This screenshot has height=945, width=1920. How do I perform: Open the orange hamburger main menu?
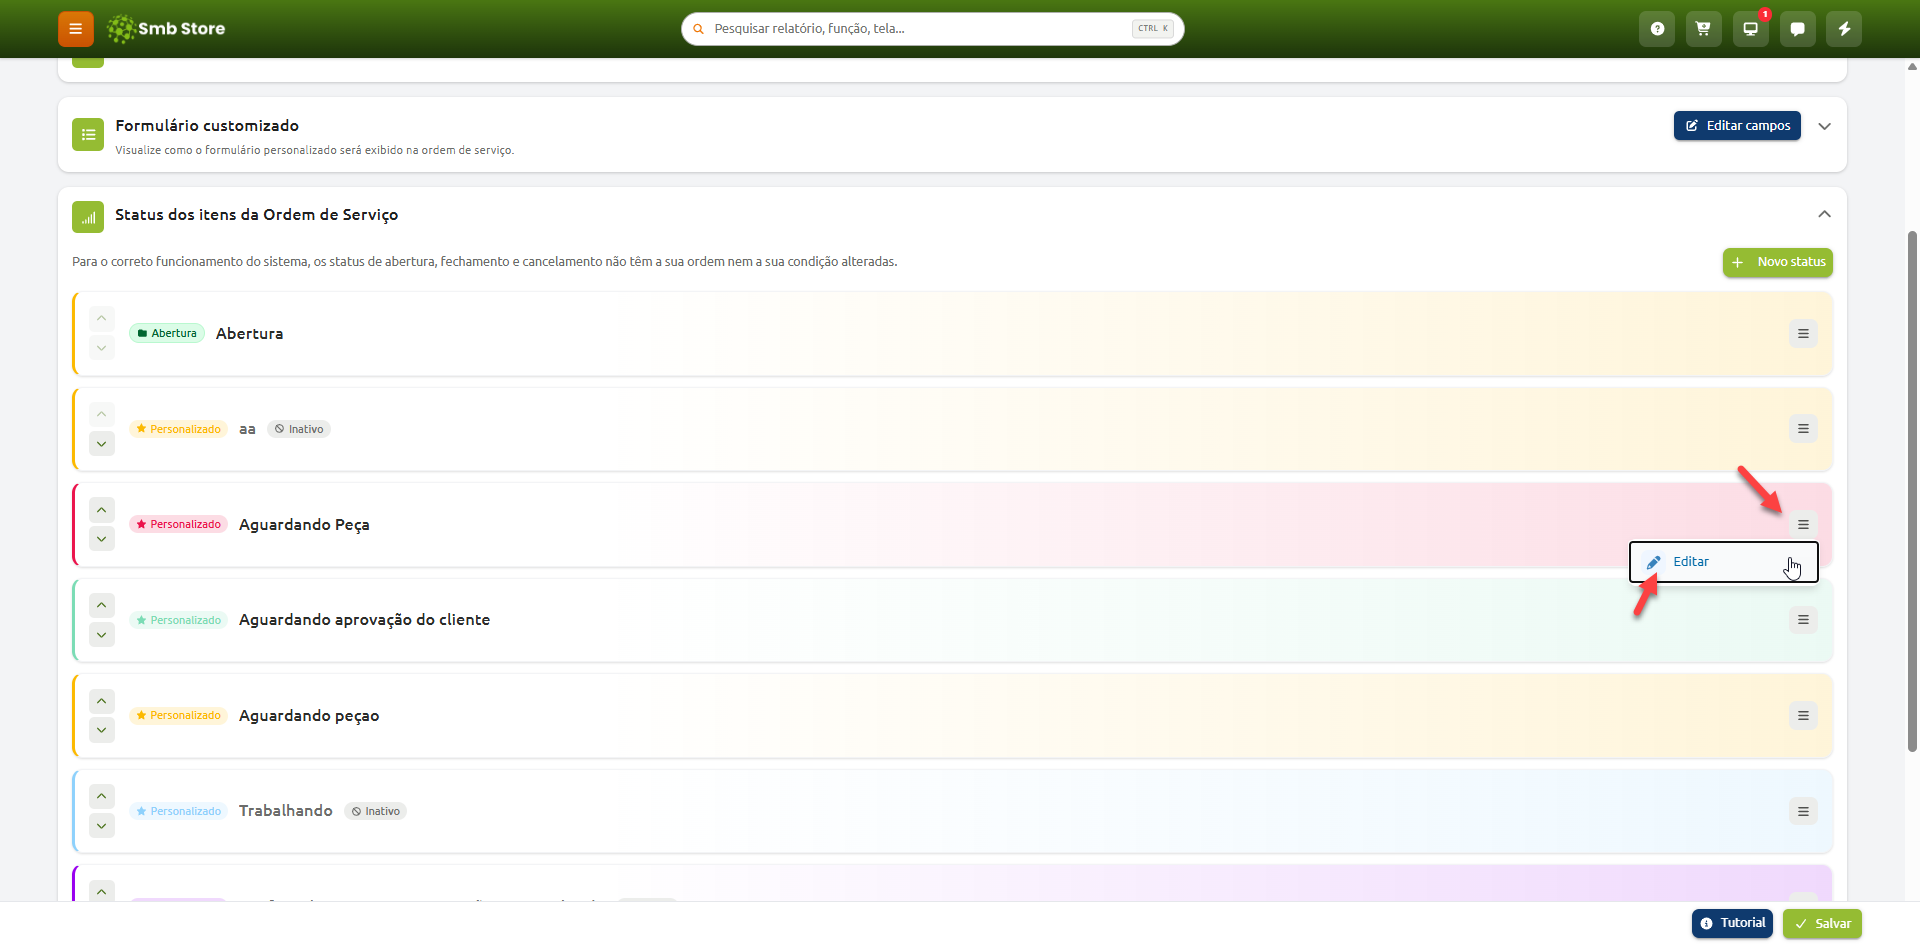[x=75, y=29]
